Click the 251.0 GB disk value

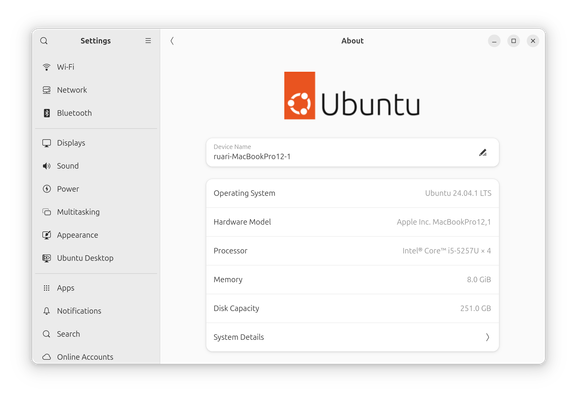[475, 308]
